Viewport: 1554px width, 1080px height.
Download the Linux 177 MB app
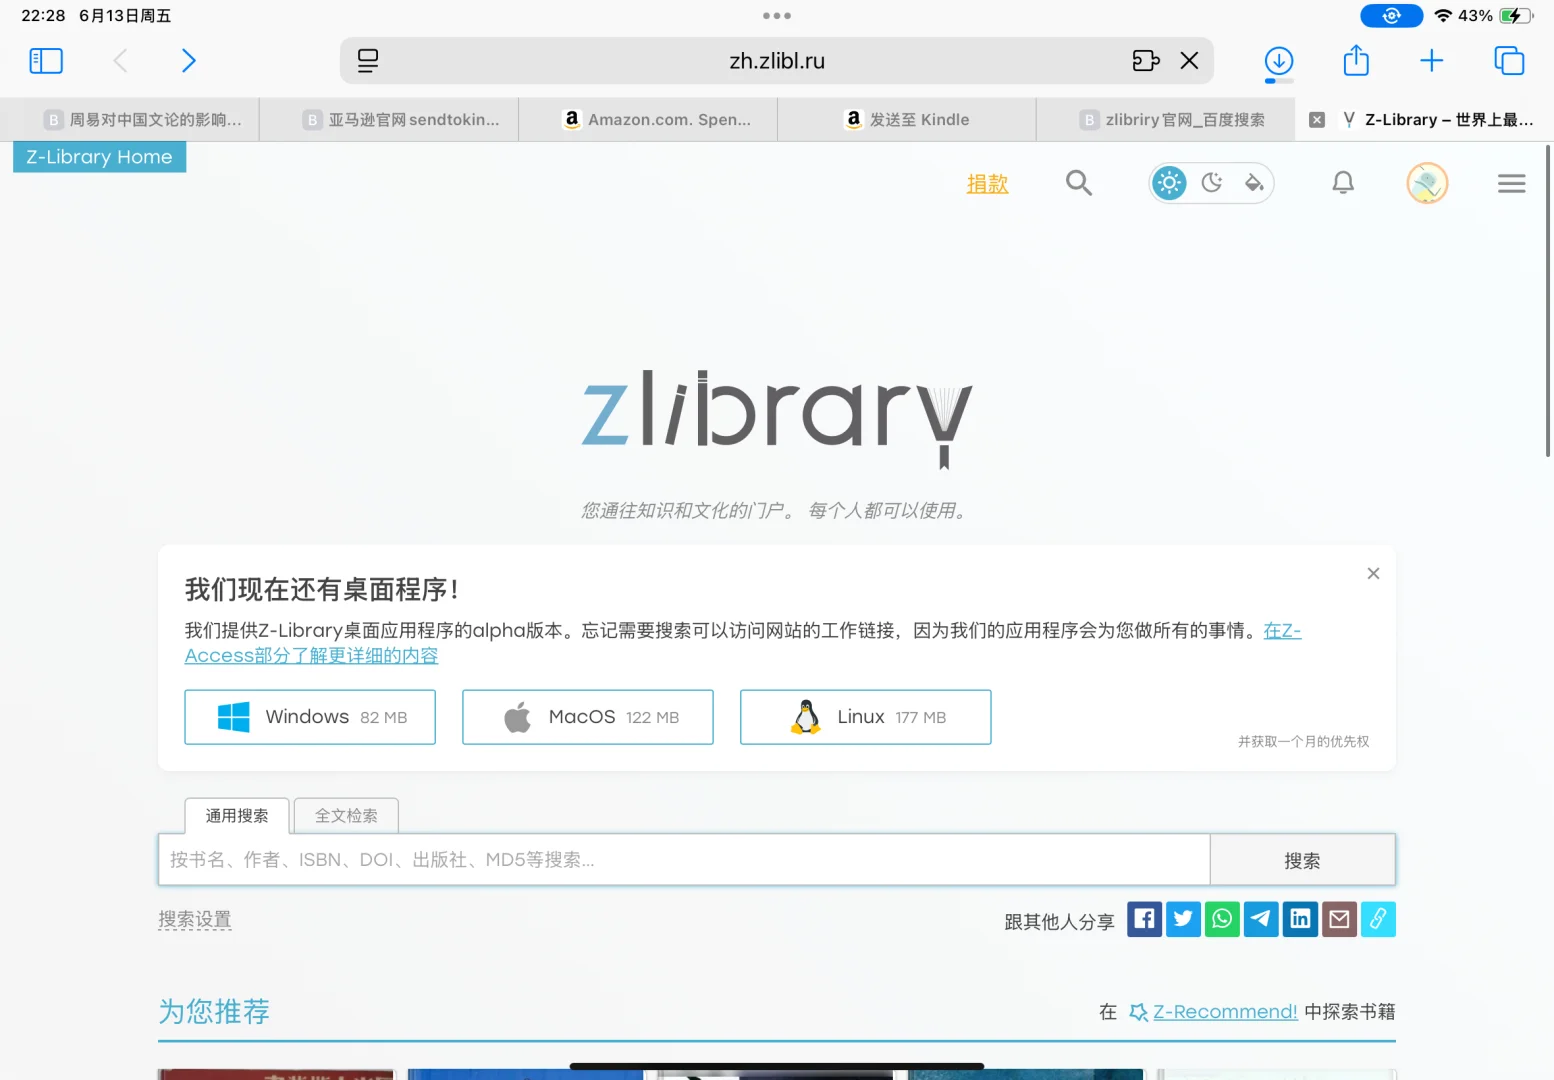click(x=866, y=717)
